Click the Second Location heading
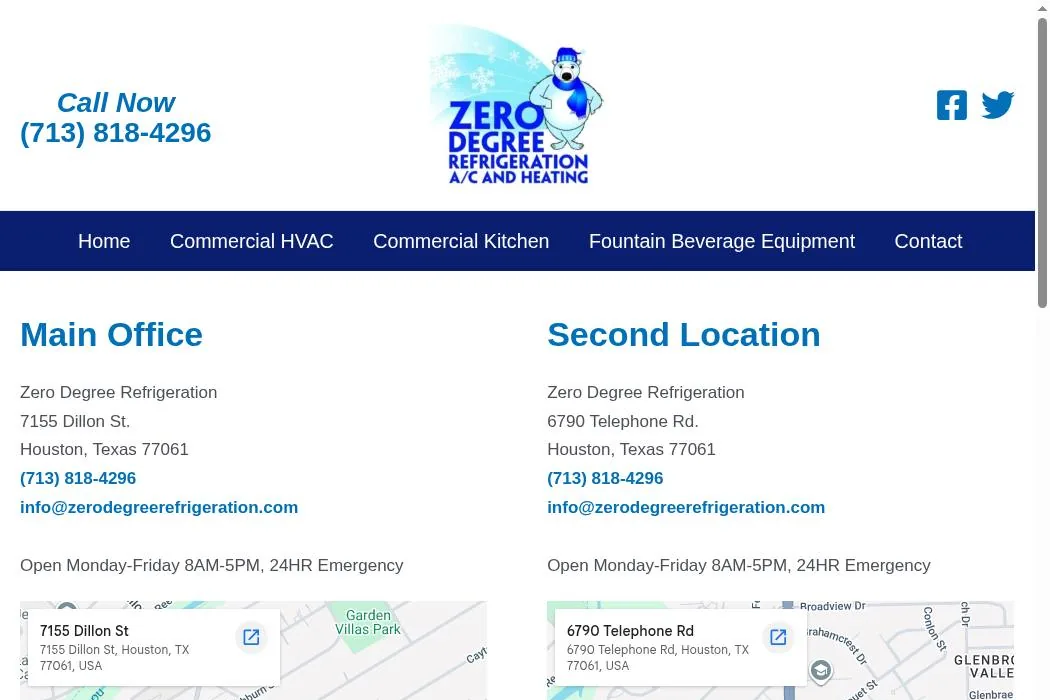This screenshot has height=700, width=1050. pyautogui.click(x=684, y=334)
